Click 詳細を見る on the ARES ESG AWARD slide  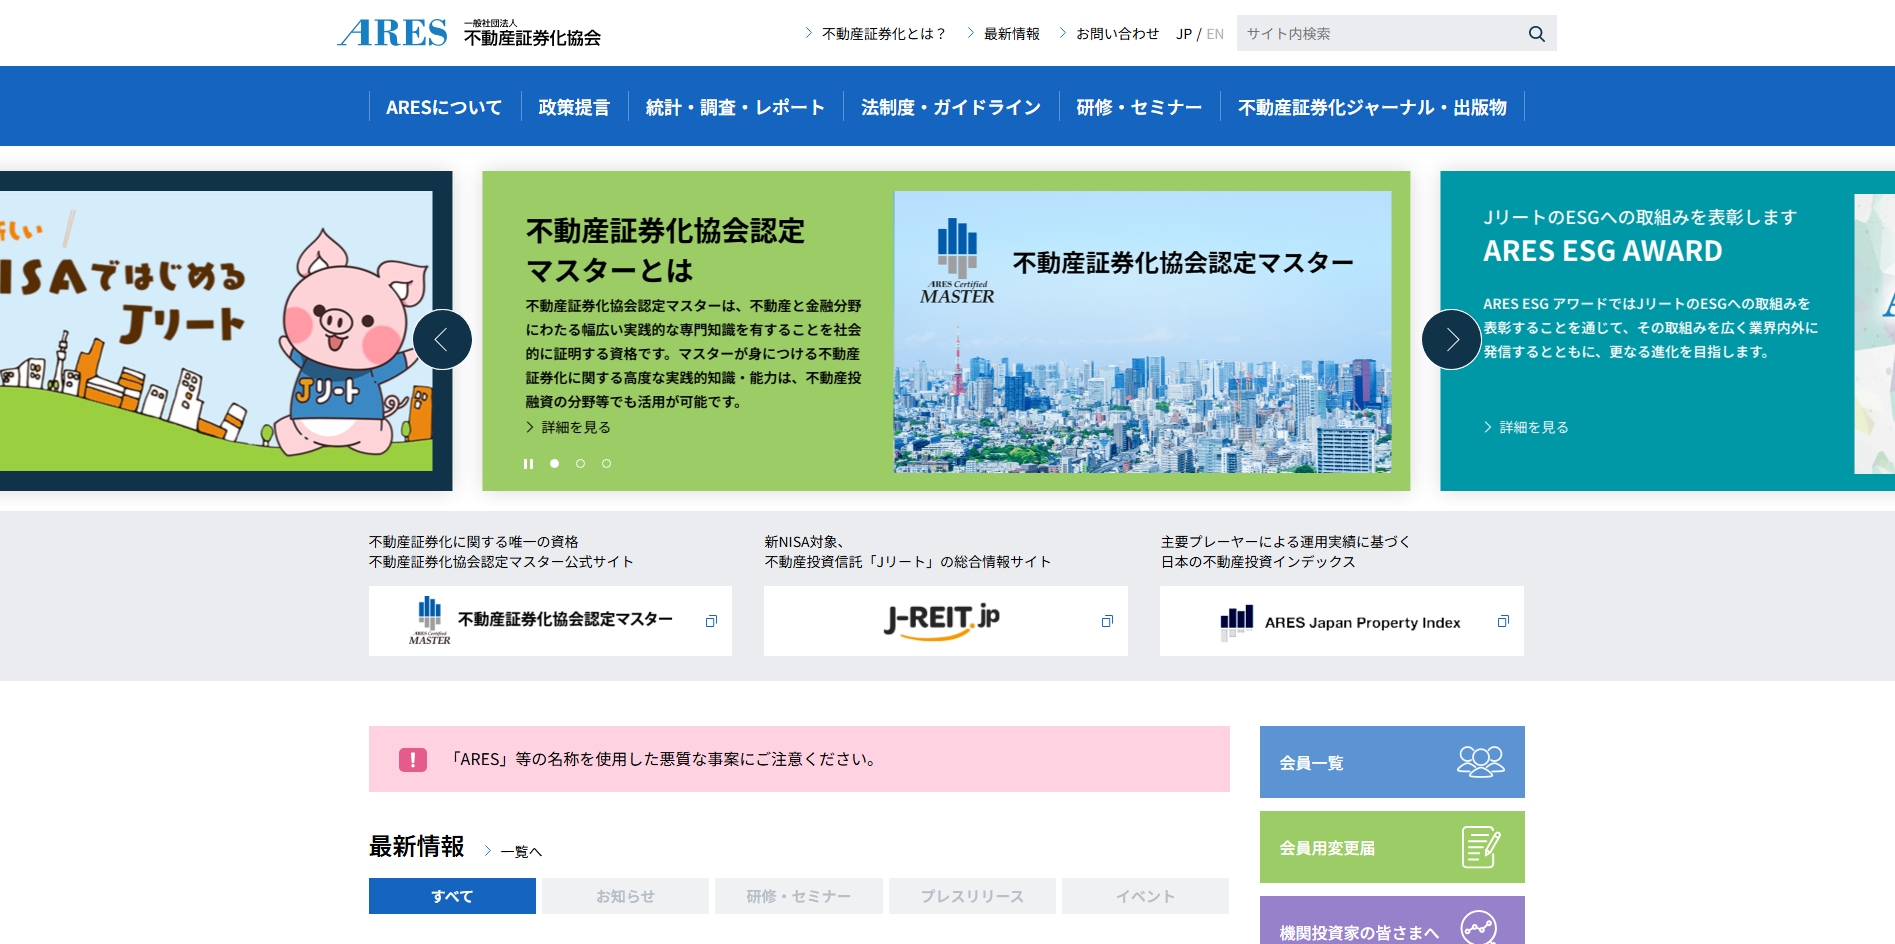point(1526,427)
